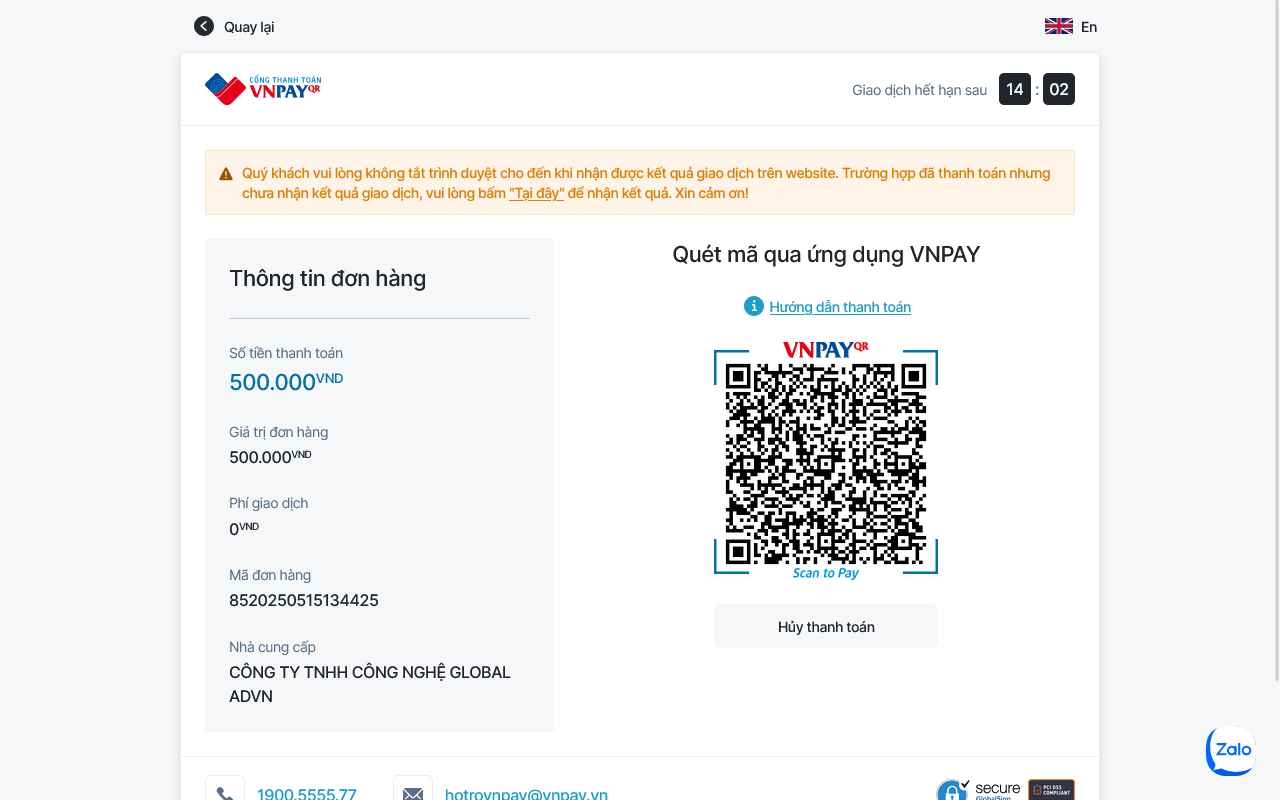This screenshot has height=800, width=1280.
Task: Open the "Tại đây" link in notice
Action: pyautogui.click(x=537, y=193)
